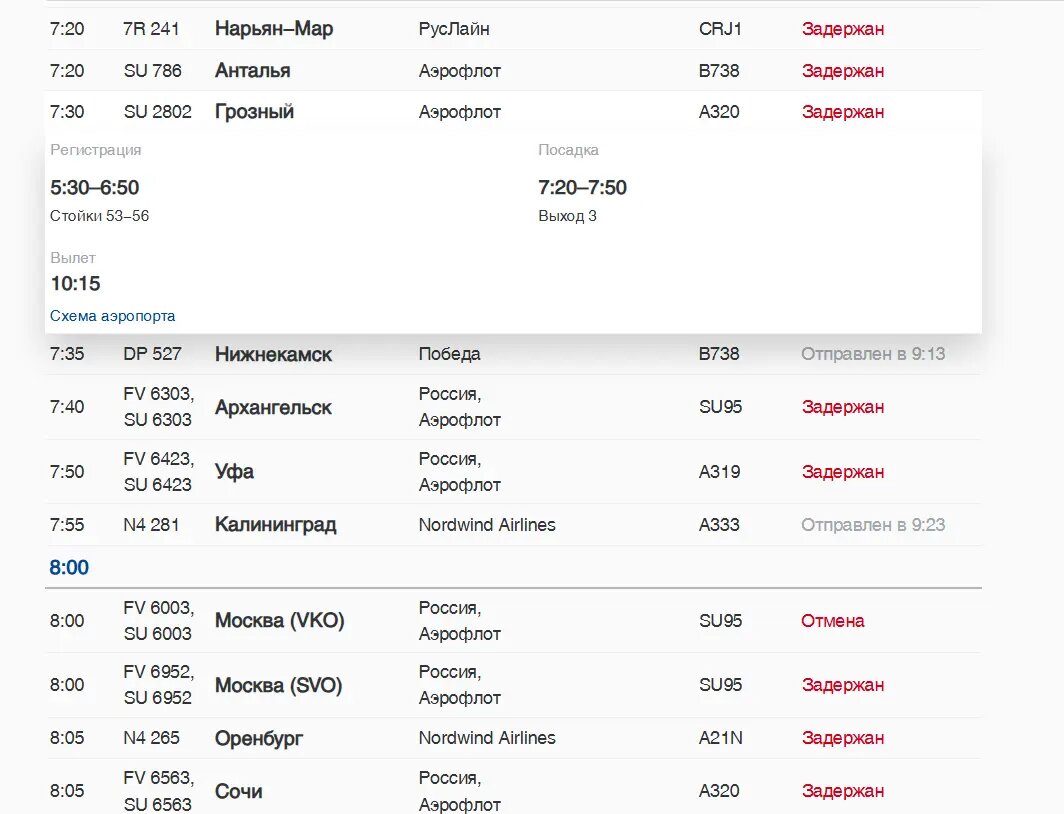This screenshot has width=1064, height=814.
Task: Click the Победа airline name
Action: coord(449,354)
